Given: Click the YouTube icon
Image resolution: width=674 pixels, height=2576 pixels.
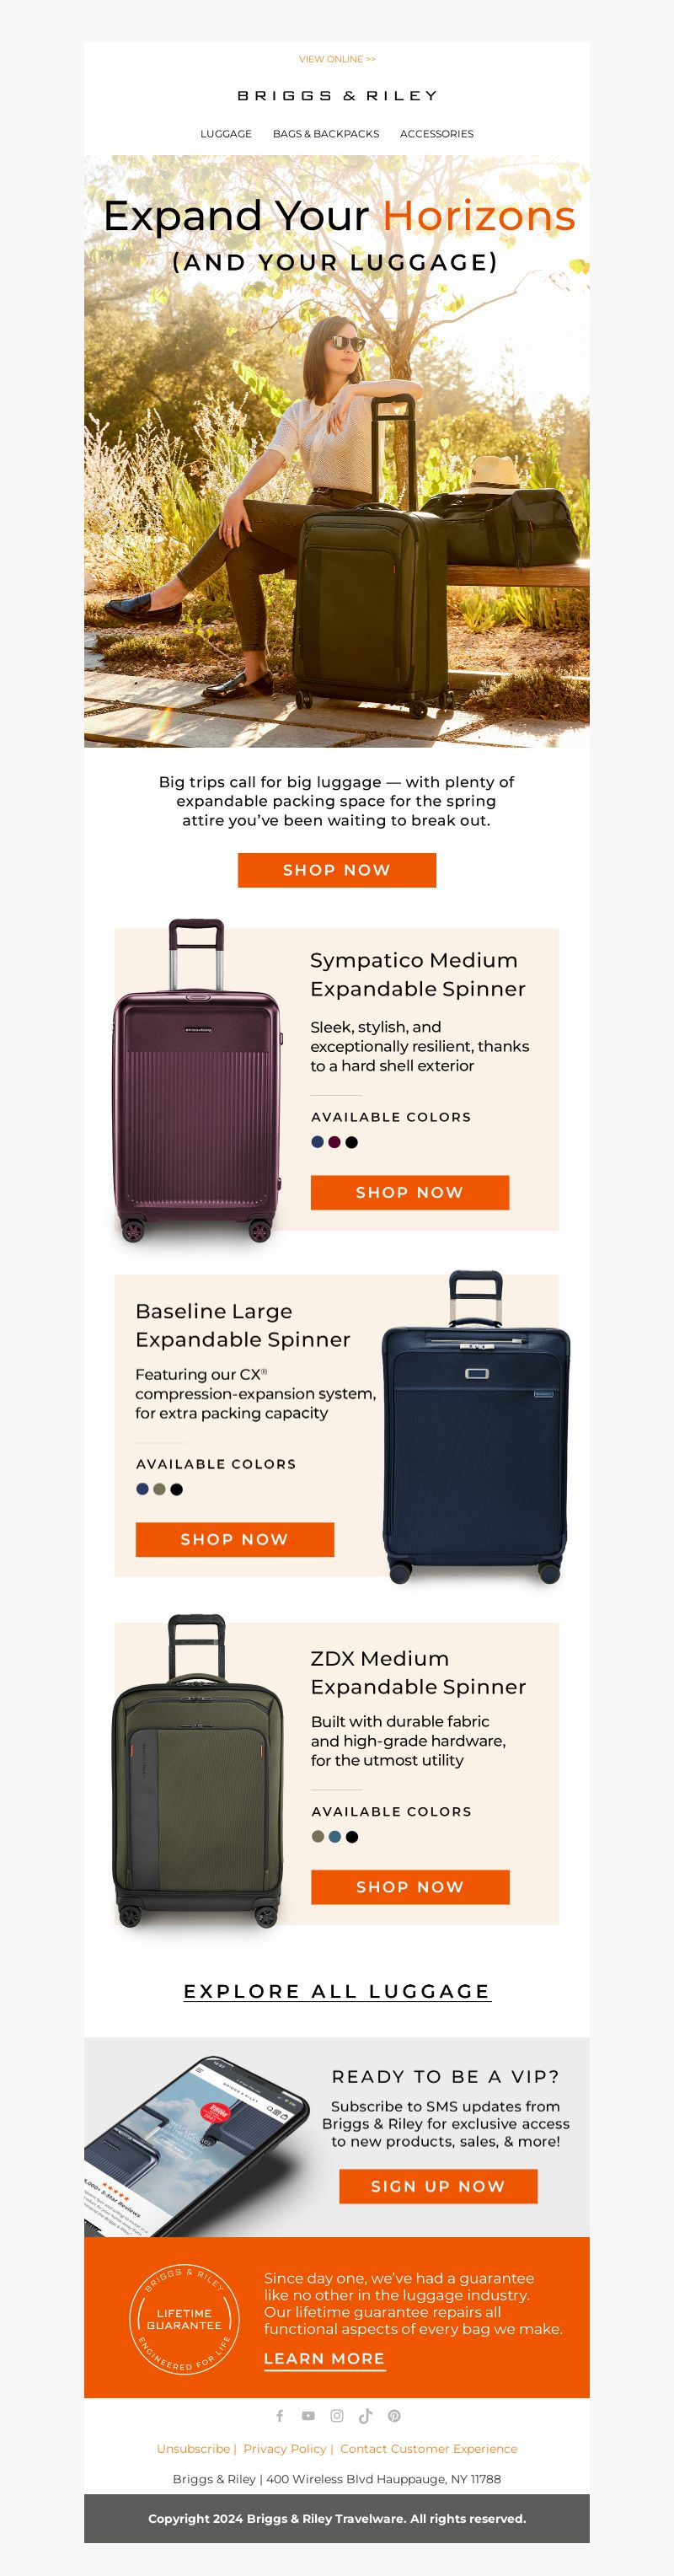Looking at the screenshot, I should [x=308, y=2416].
